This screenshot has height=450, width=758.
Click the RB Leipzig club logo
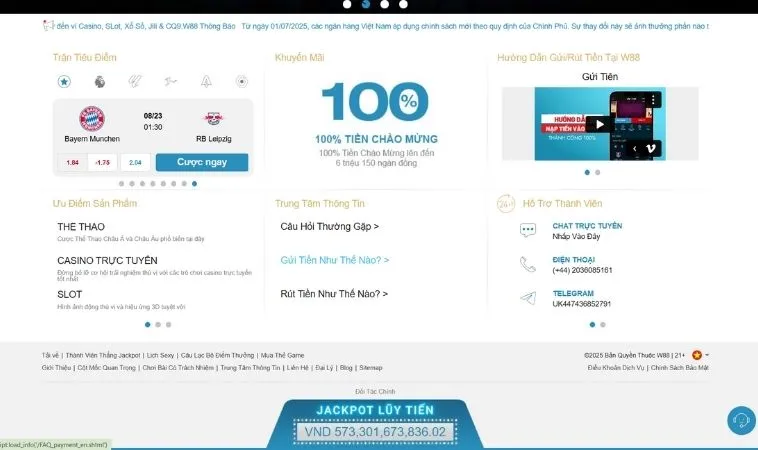click(213, 118)
